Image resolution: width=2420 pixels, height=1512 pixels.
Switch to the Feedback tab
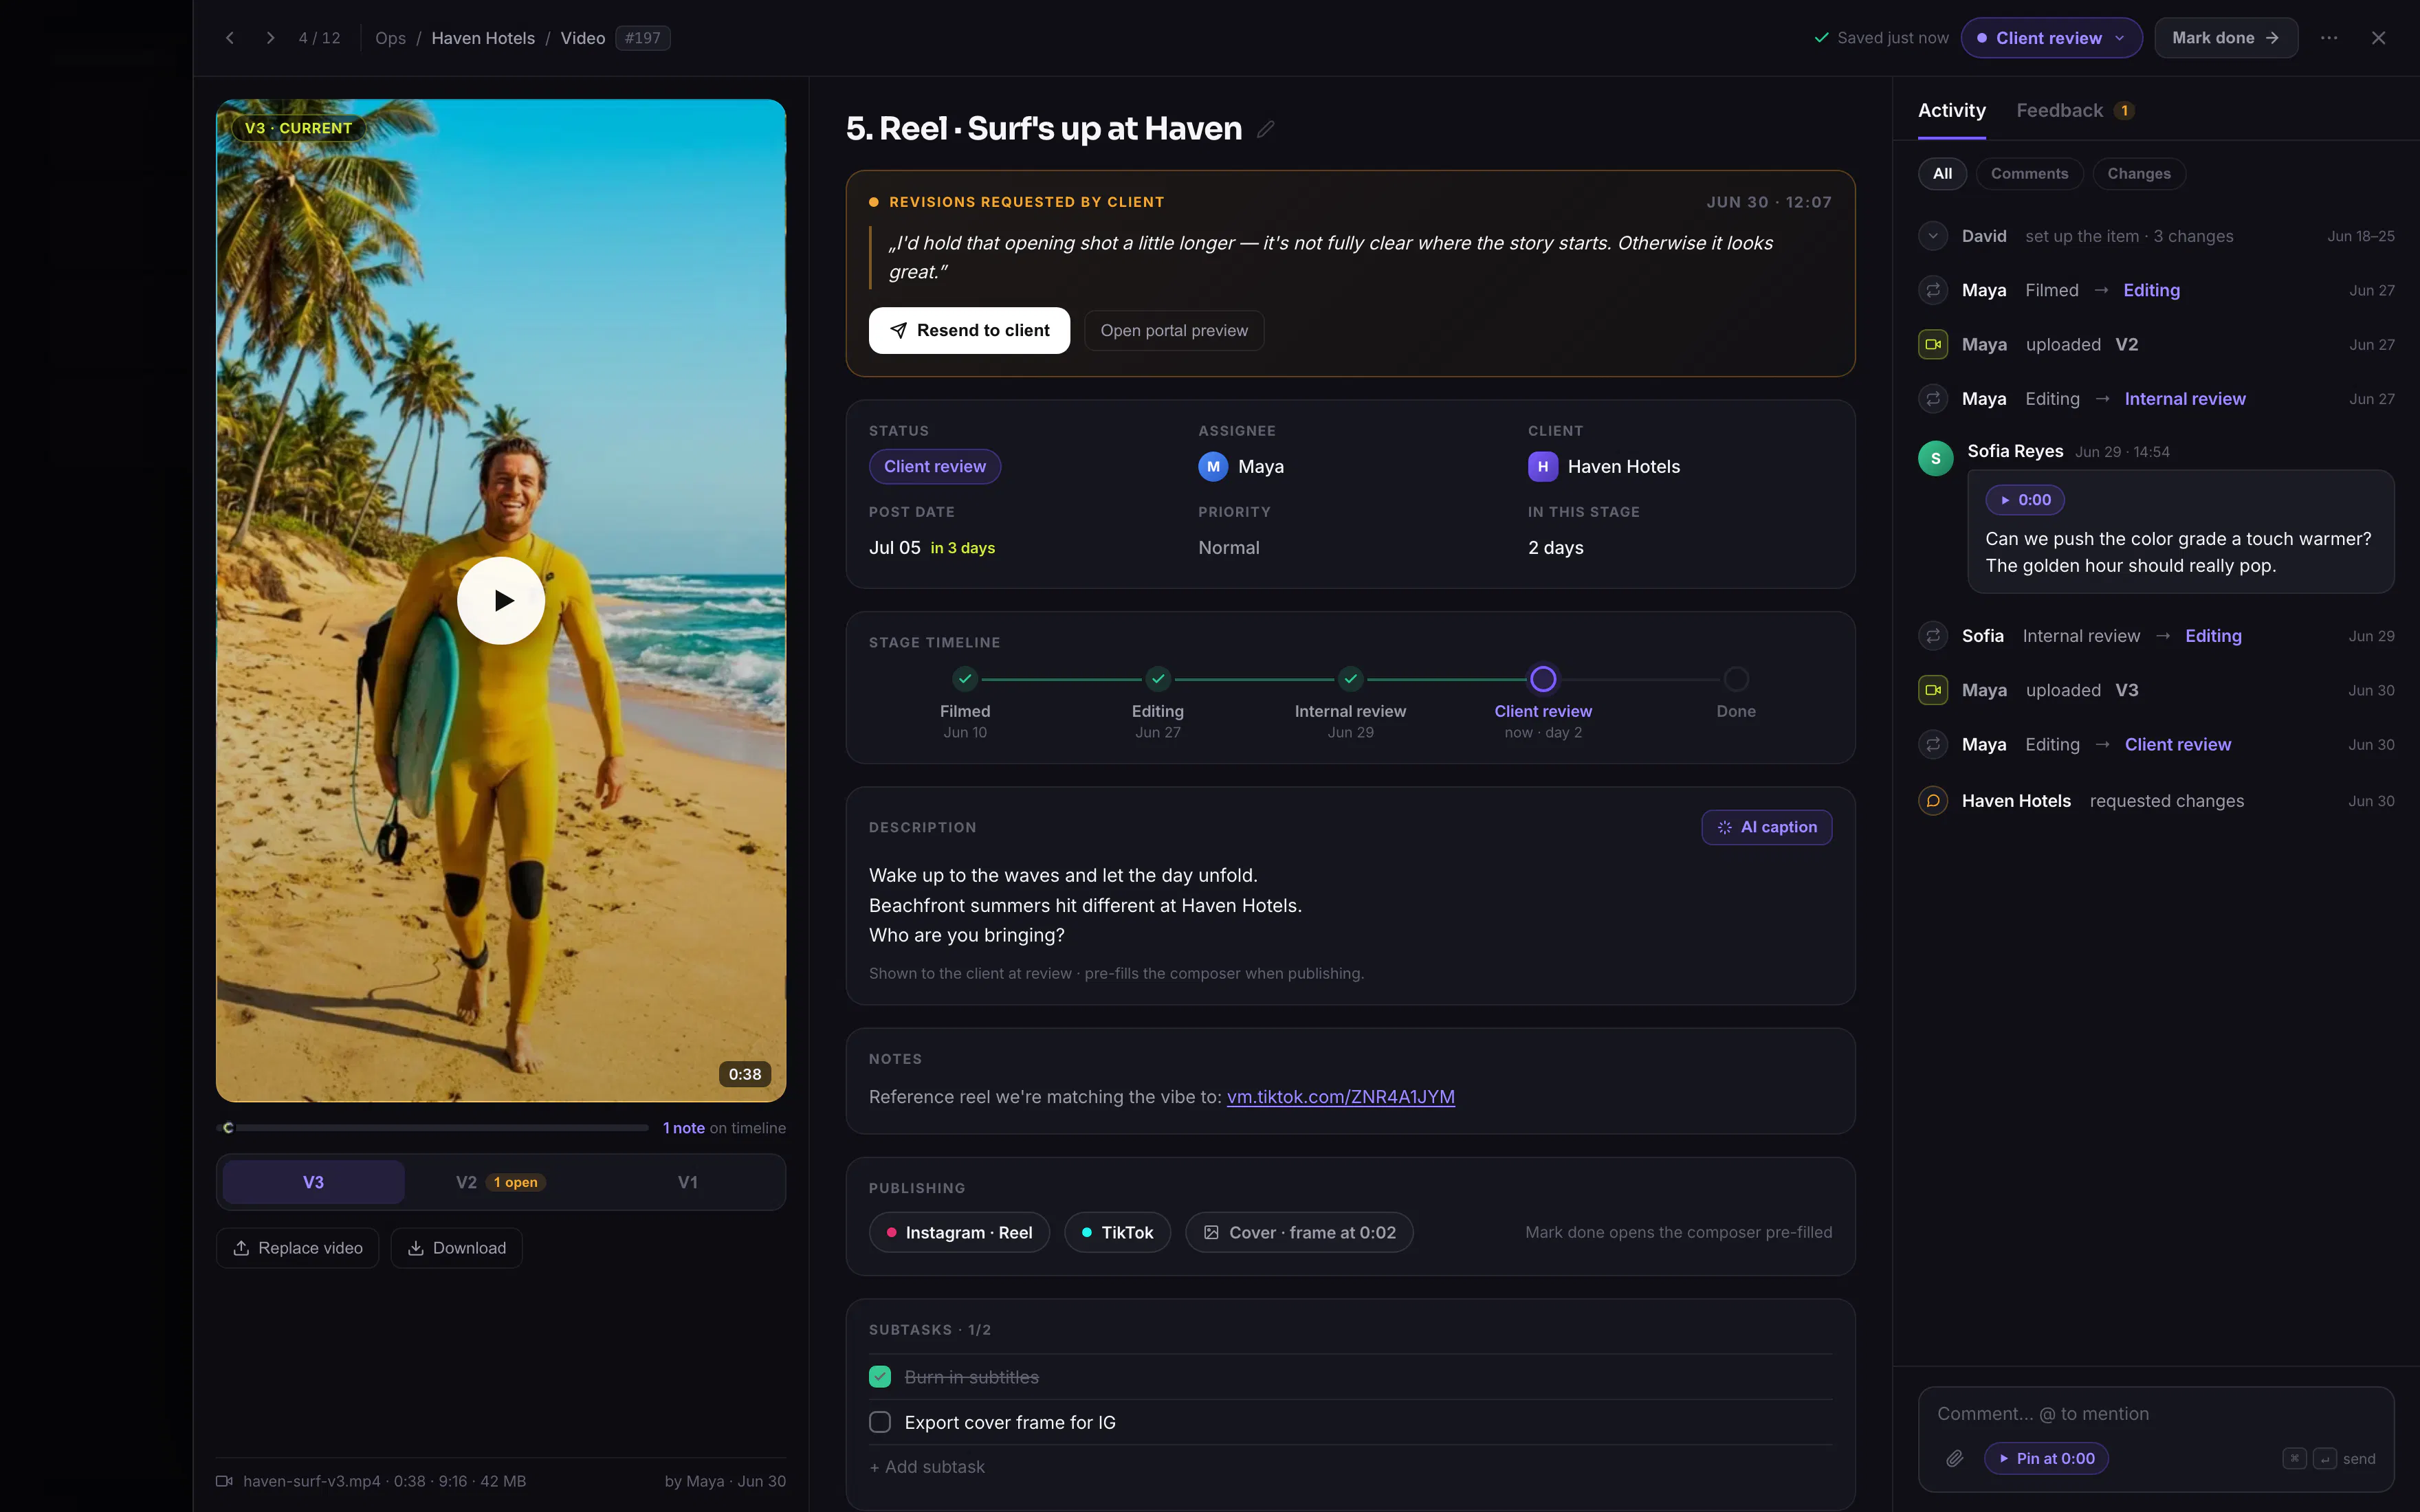point(2075,111)
